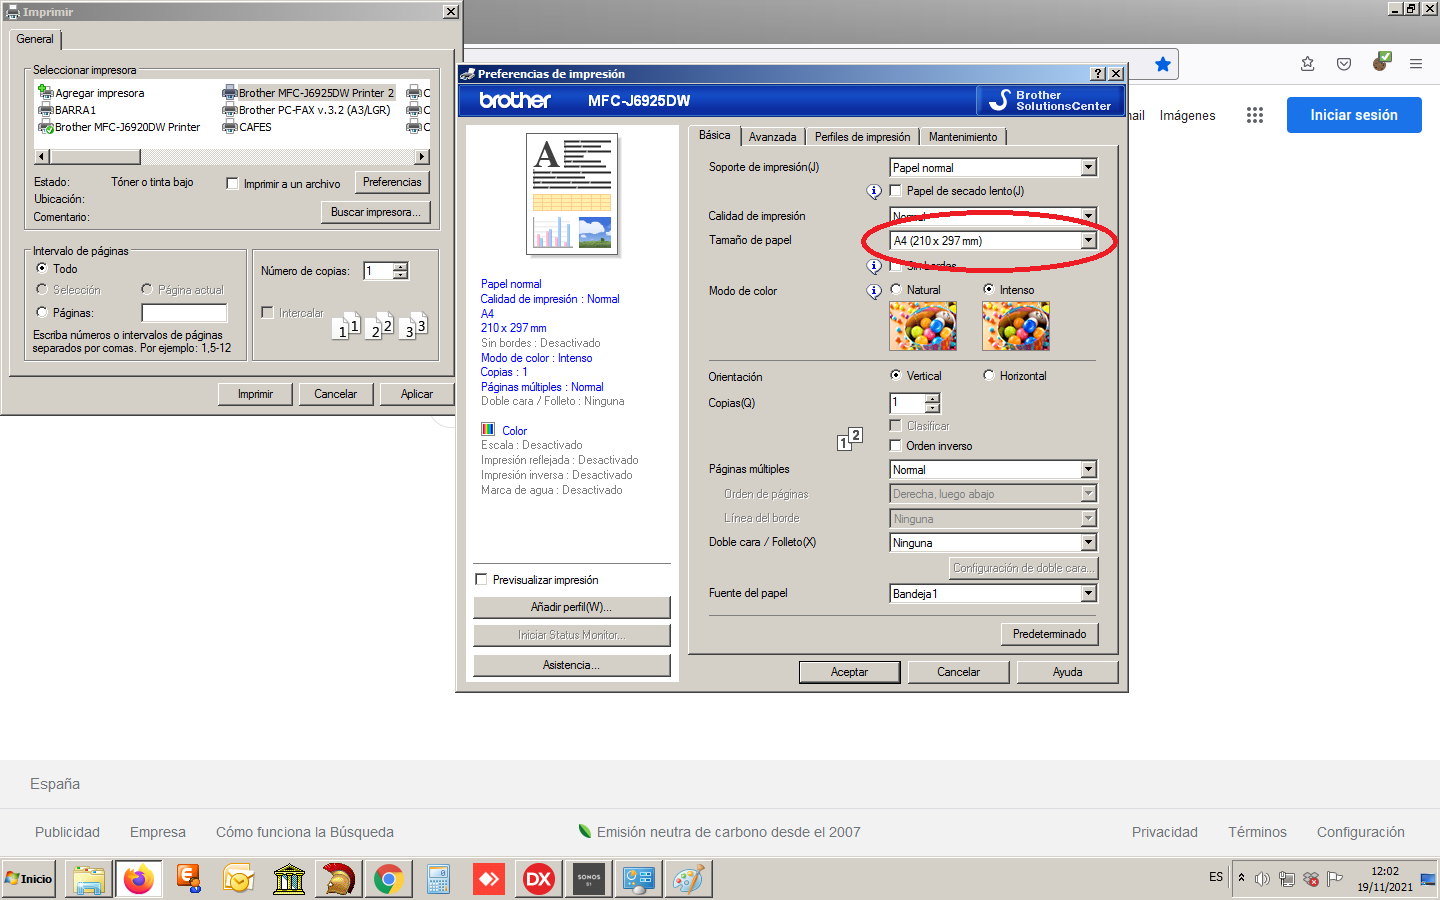Select the Todo radio in page range
This screenshot has width=1440, height=900.
42,268
